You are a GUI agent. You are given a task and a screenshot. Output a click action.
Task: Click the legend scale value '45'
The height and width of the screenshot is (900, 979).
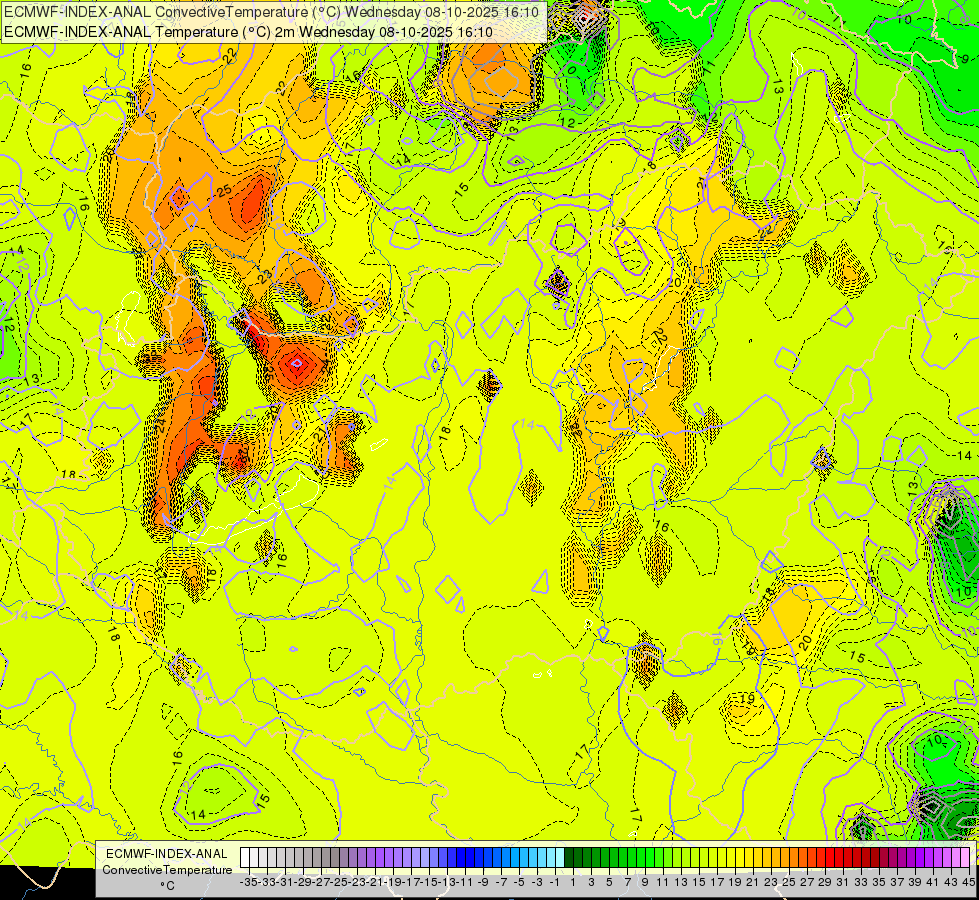[968, 883]
